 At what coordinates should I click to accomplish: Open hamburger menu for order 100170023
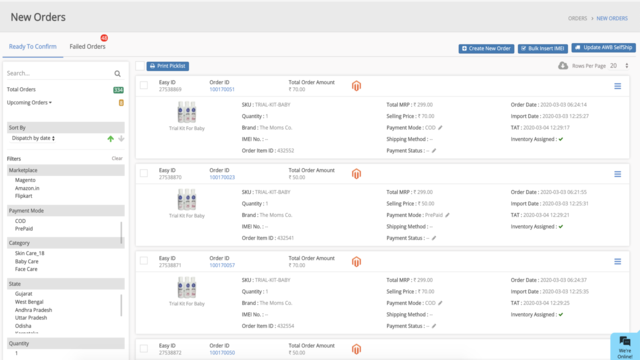tap(618, 174)
